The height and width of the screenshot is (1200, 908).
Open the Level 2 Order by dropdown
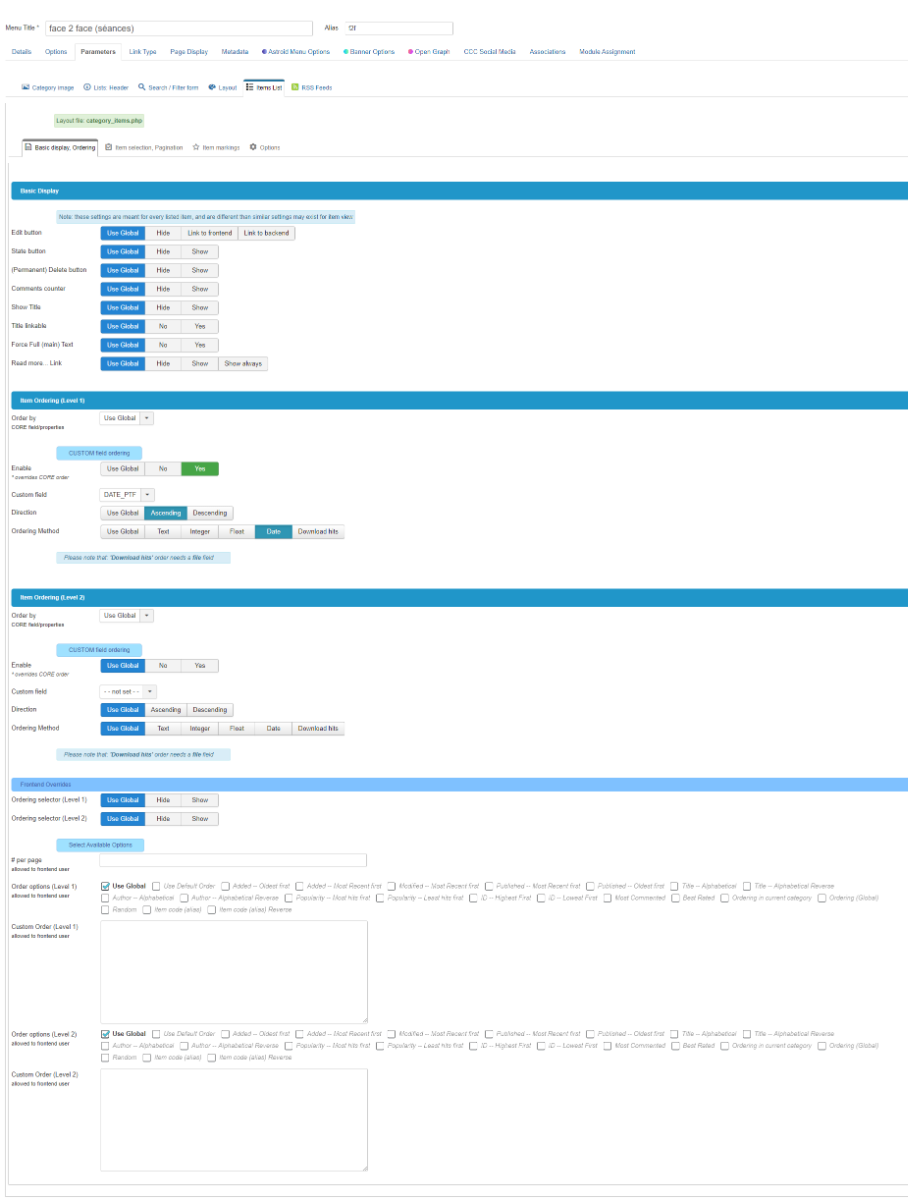[x=127, y=616]
